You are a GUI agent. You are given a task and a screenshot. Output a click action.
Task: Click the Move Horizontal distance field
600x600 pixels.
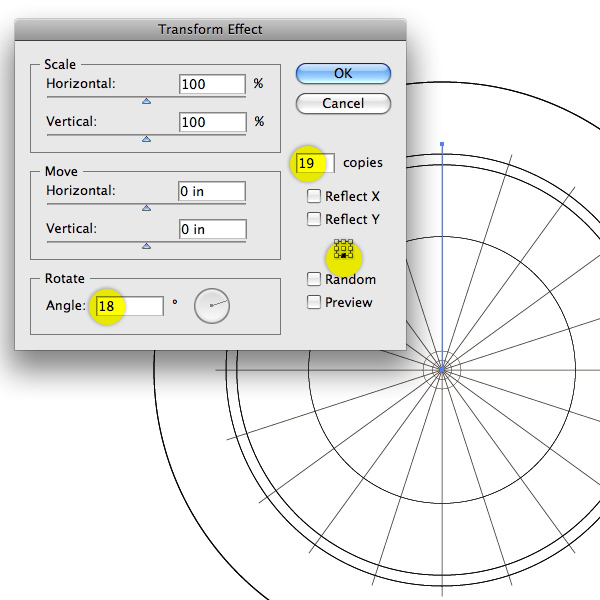pyautogui.click(x=212, y=191)
